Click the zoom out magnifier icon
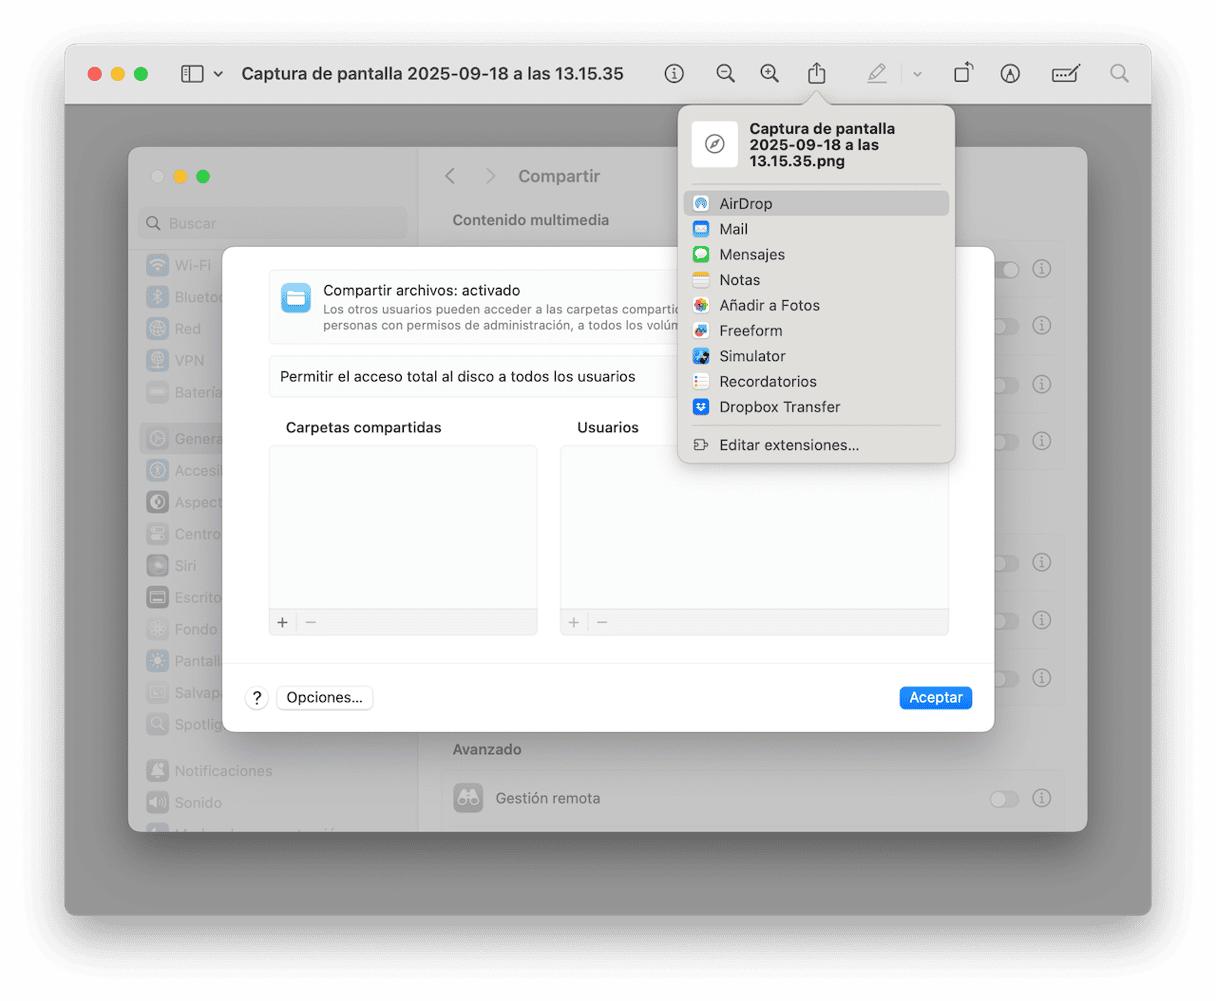1216x1001 pixels. click(725, 73)
